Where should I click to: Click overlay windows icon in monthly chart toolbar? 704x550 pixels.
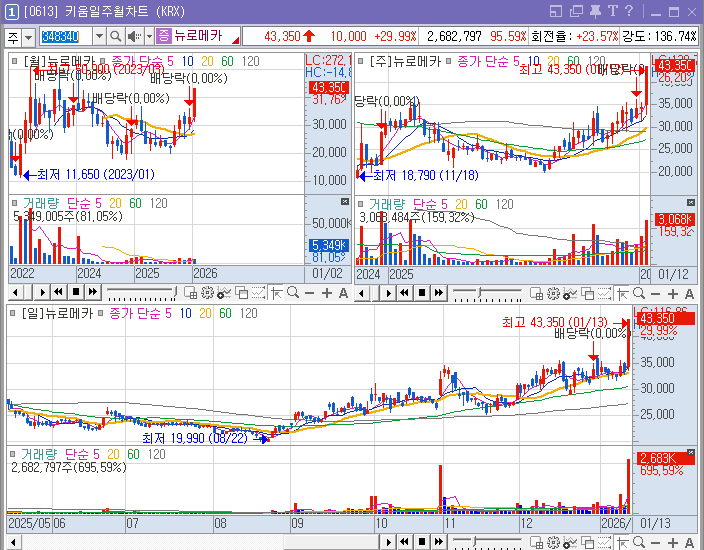pyautogui.click(x=242, y=293)
